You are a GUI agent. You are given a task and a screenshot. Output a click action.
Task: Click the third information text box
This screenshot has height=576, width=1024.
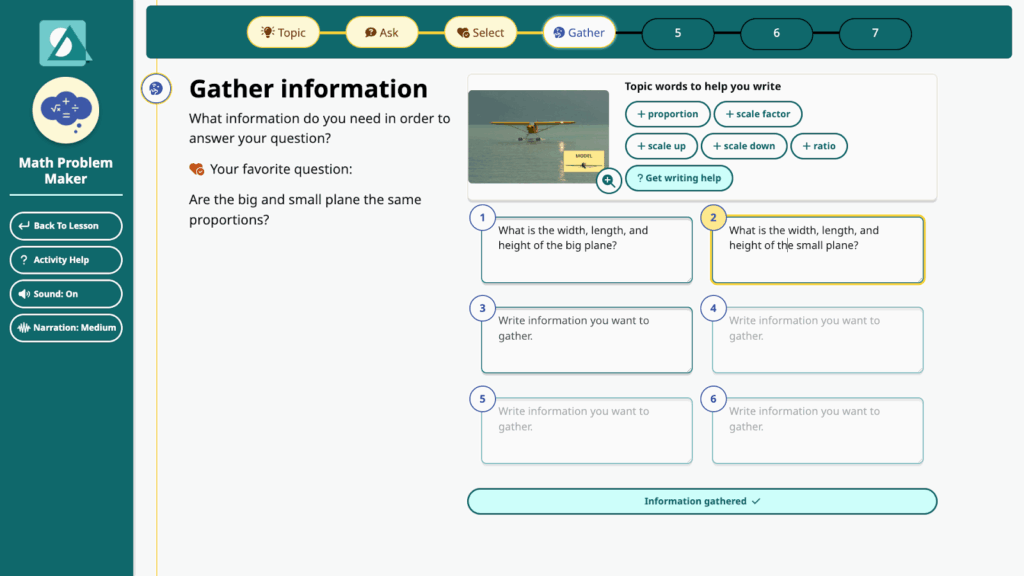(x=586, y=340)
